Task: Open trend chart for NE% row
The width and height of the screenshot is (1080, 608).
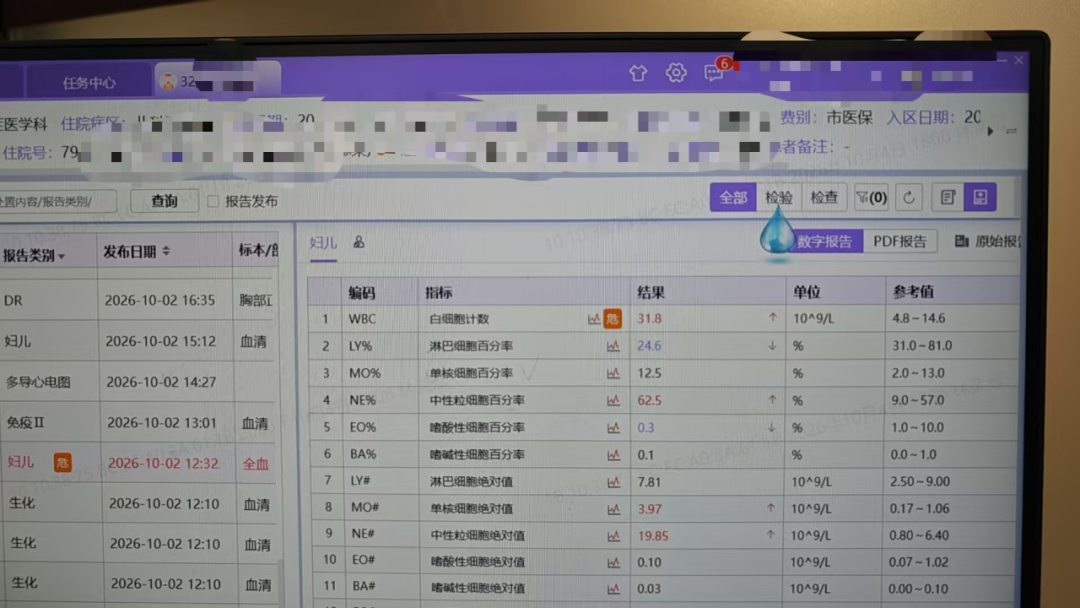Action: (613, 400)
